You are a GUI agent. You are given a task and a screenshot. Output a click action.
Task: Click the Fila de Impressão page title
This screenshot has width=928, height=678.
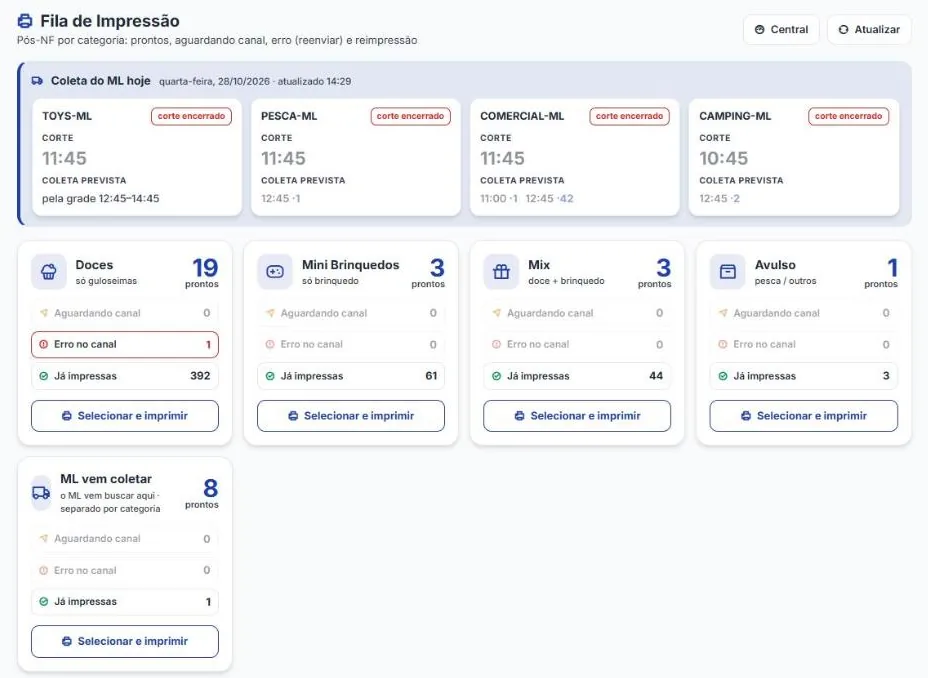pos(109,21)
